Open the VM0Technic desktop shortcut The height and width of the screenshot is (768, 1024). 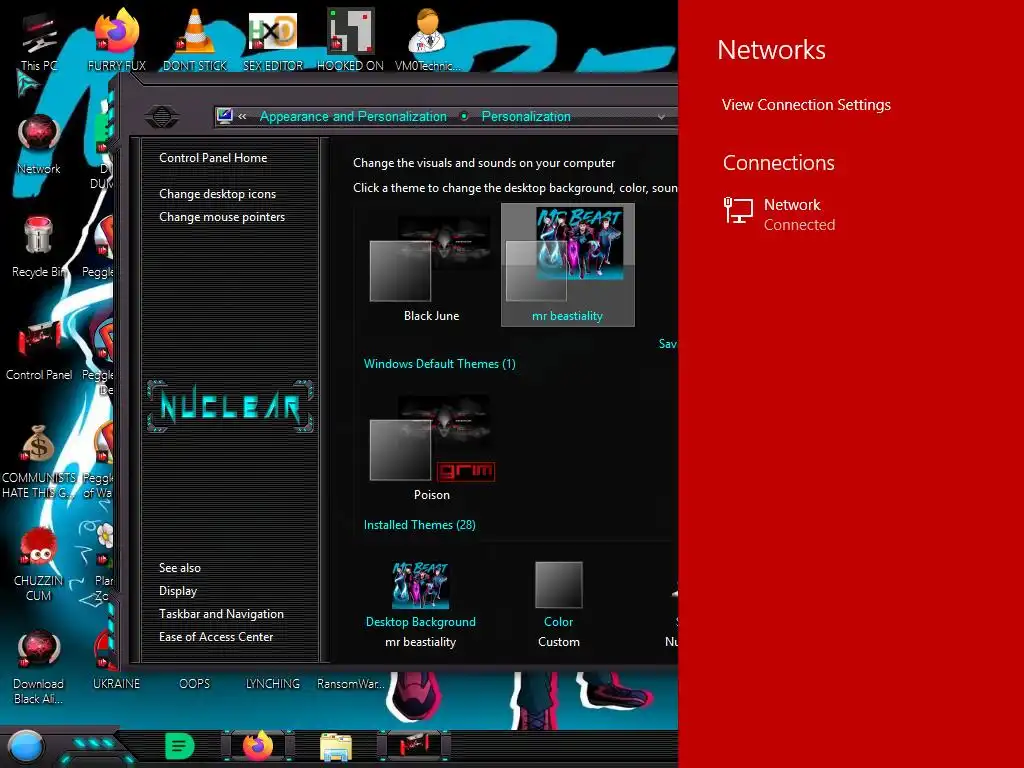(x=428, y=40)
